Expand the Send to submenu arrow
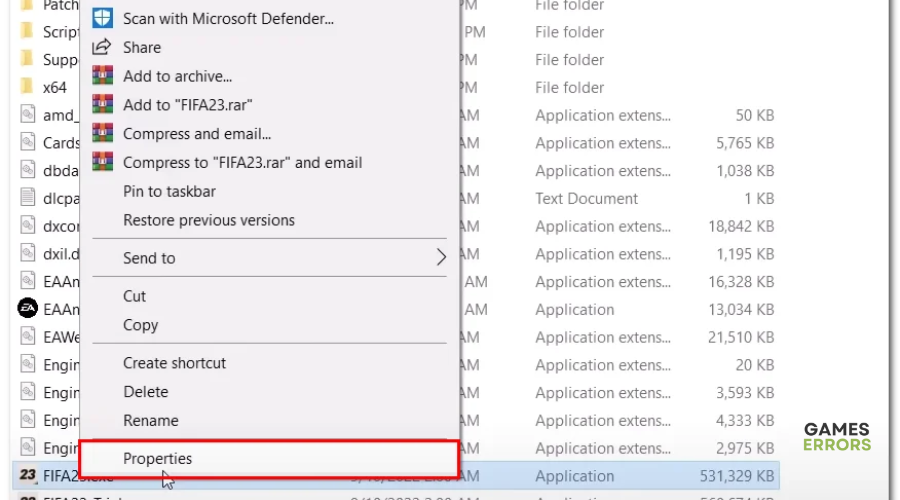The image size is (900, 500). (x=440, y=257)
